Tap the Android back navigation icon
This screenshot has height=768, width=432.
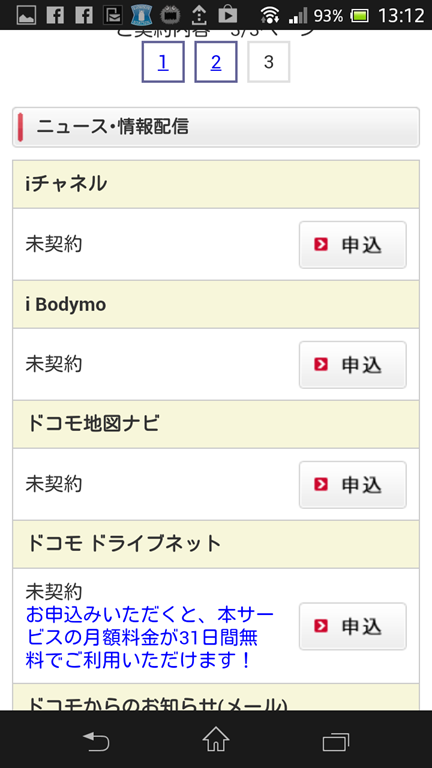[x=96, y=741]
